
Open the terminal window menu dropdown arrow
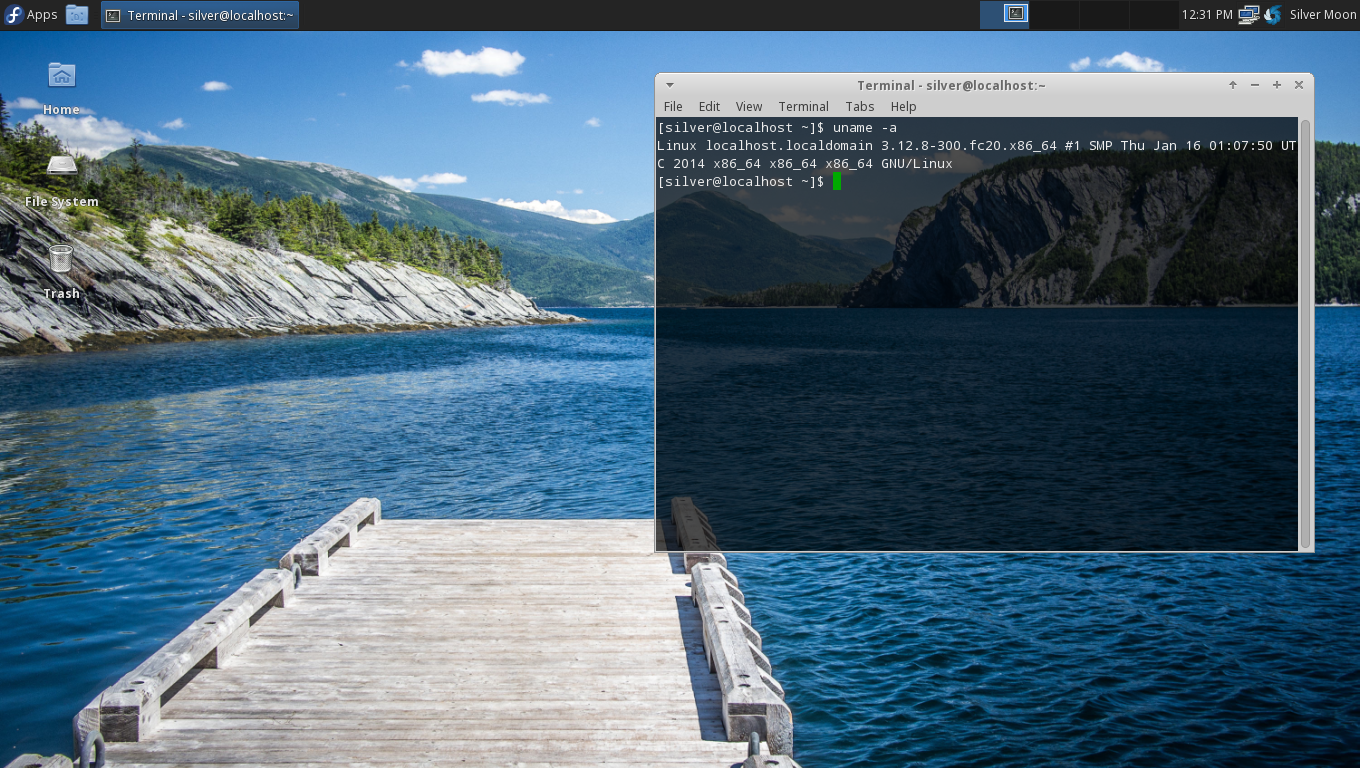pos(669,85)
